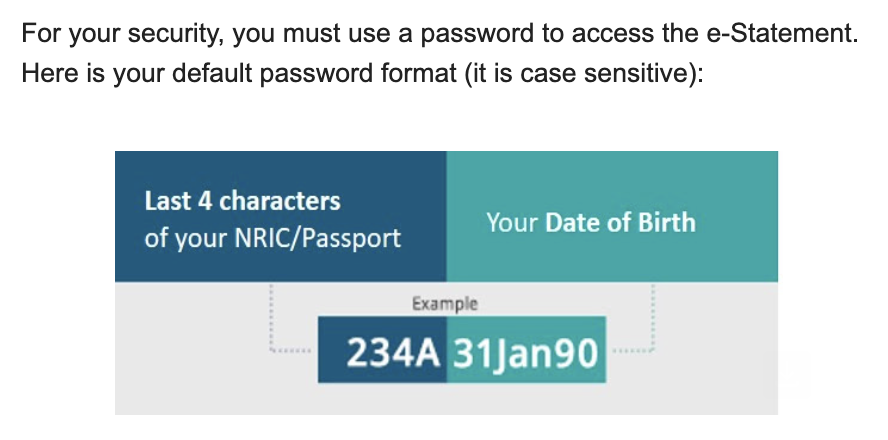This screenshot has height=440, width=888.
Task: Click the word 'e-Statement' in the first line
Action: (782, 33)
